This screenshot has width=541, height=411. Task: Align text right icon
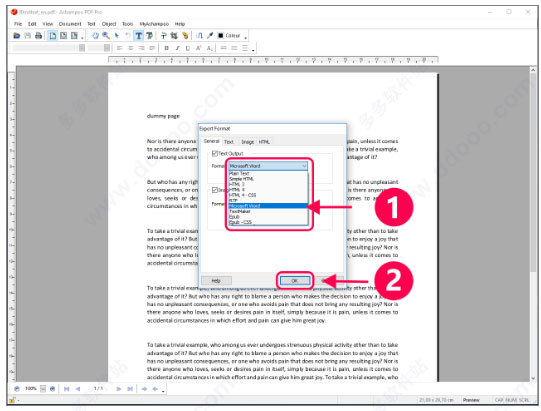pos(141,48)
